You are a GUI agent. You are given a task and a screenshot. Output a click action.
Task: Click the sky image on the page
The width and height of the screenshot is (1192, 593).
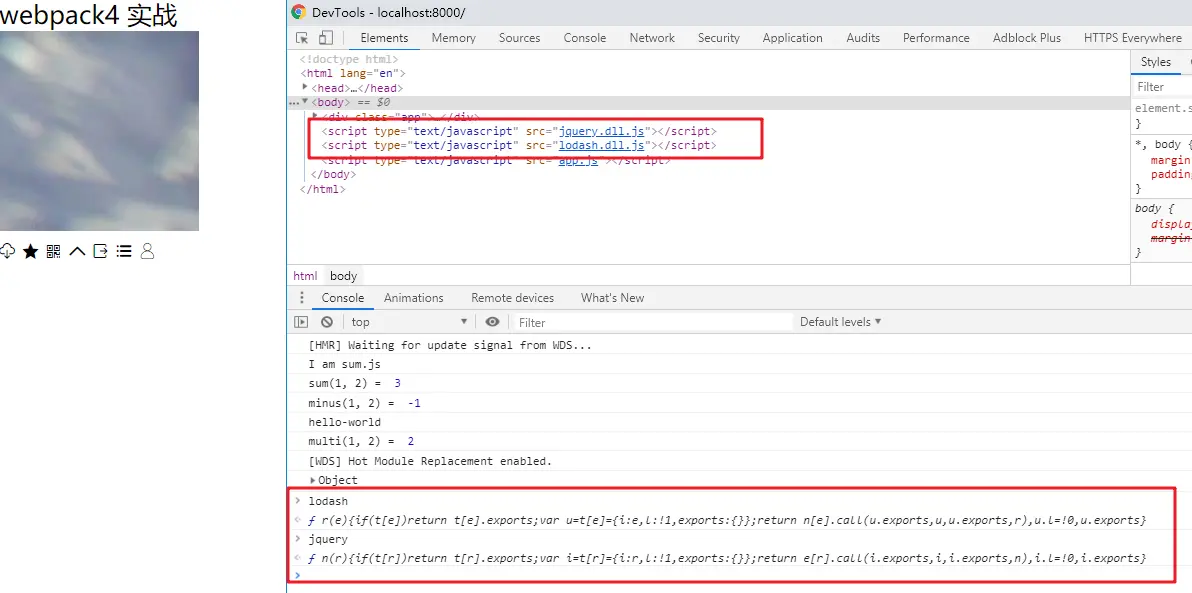pyautogui.click(x=100, y=131)
